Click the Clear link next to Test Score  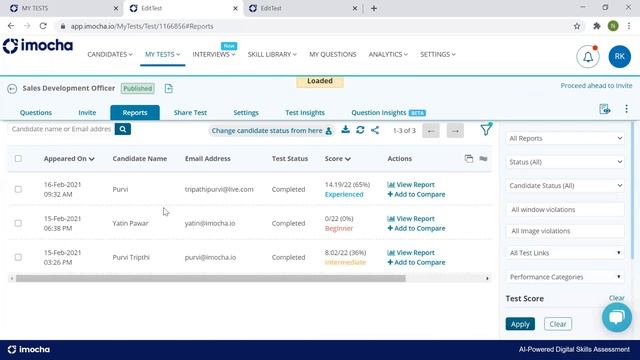[x=616, y=298]
